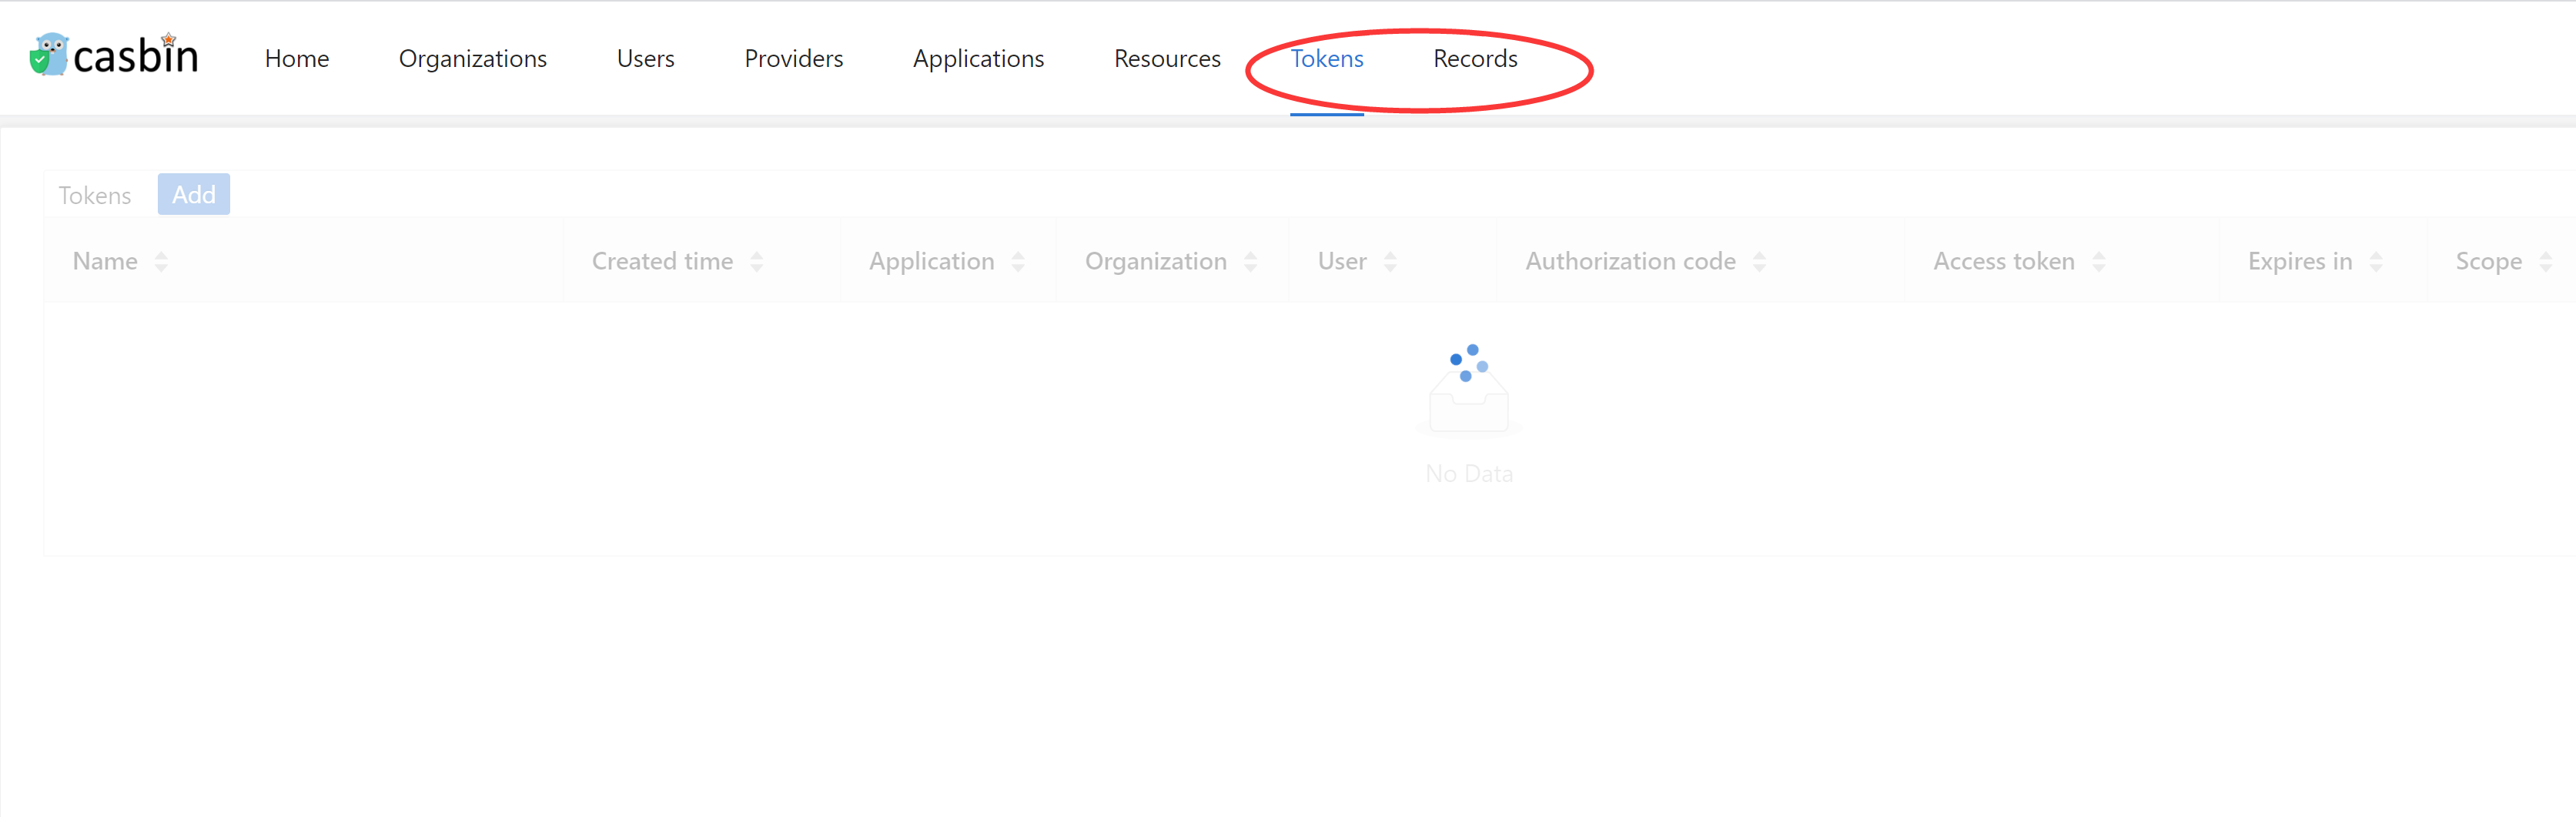Switch to the Records tab
This screenshot has height=817, width=2576.
pyautogui.click(x=1475, y=58)
